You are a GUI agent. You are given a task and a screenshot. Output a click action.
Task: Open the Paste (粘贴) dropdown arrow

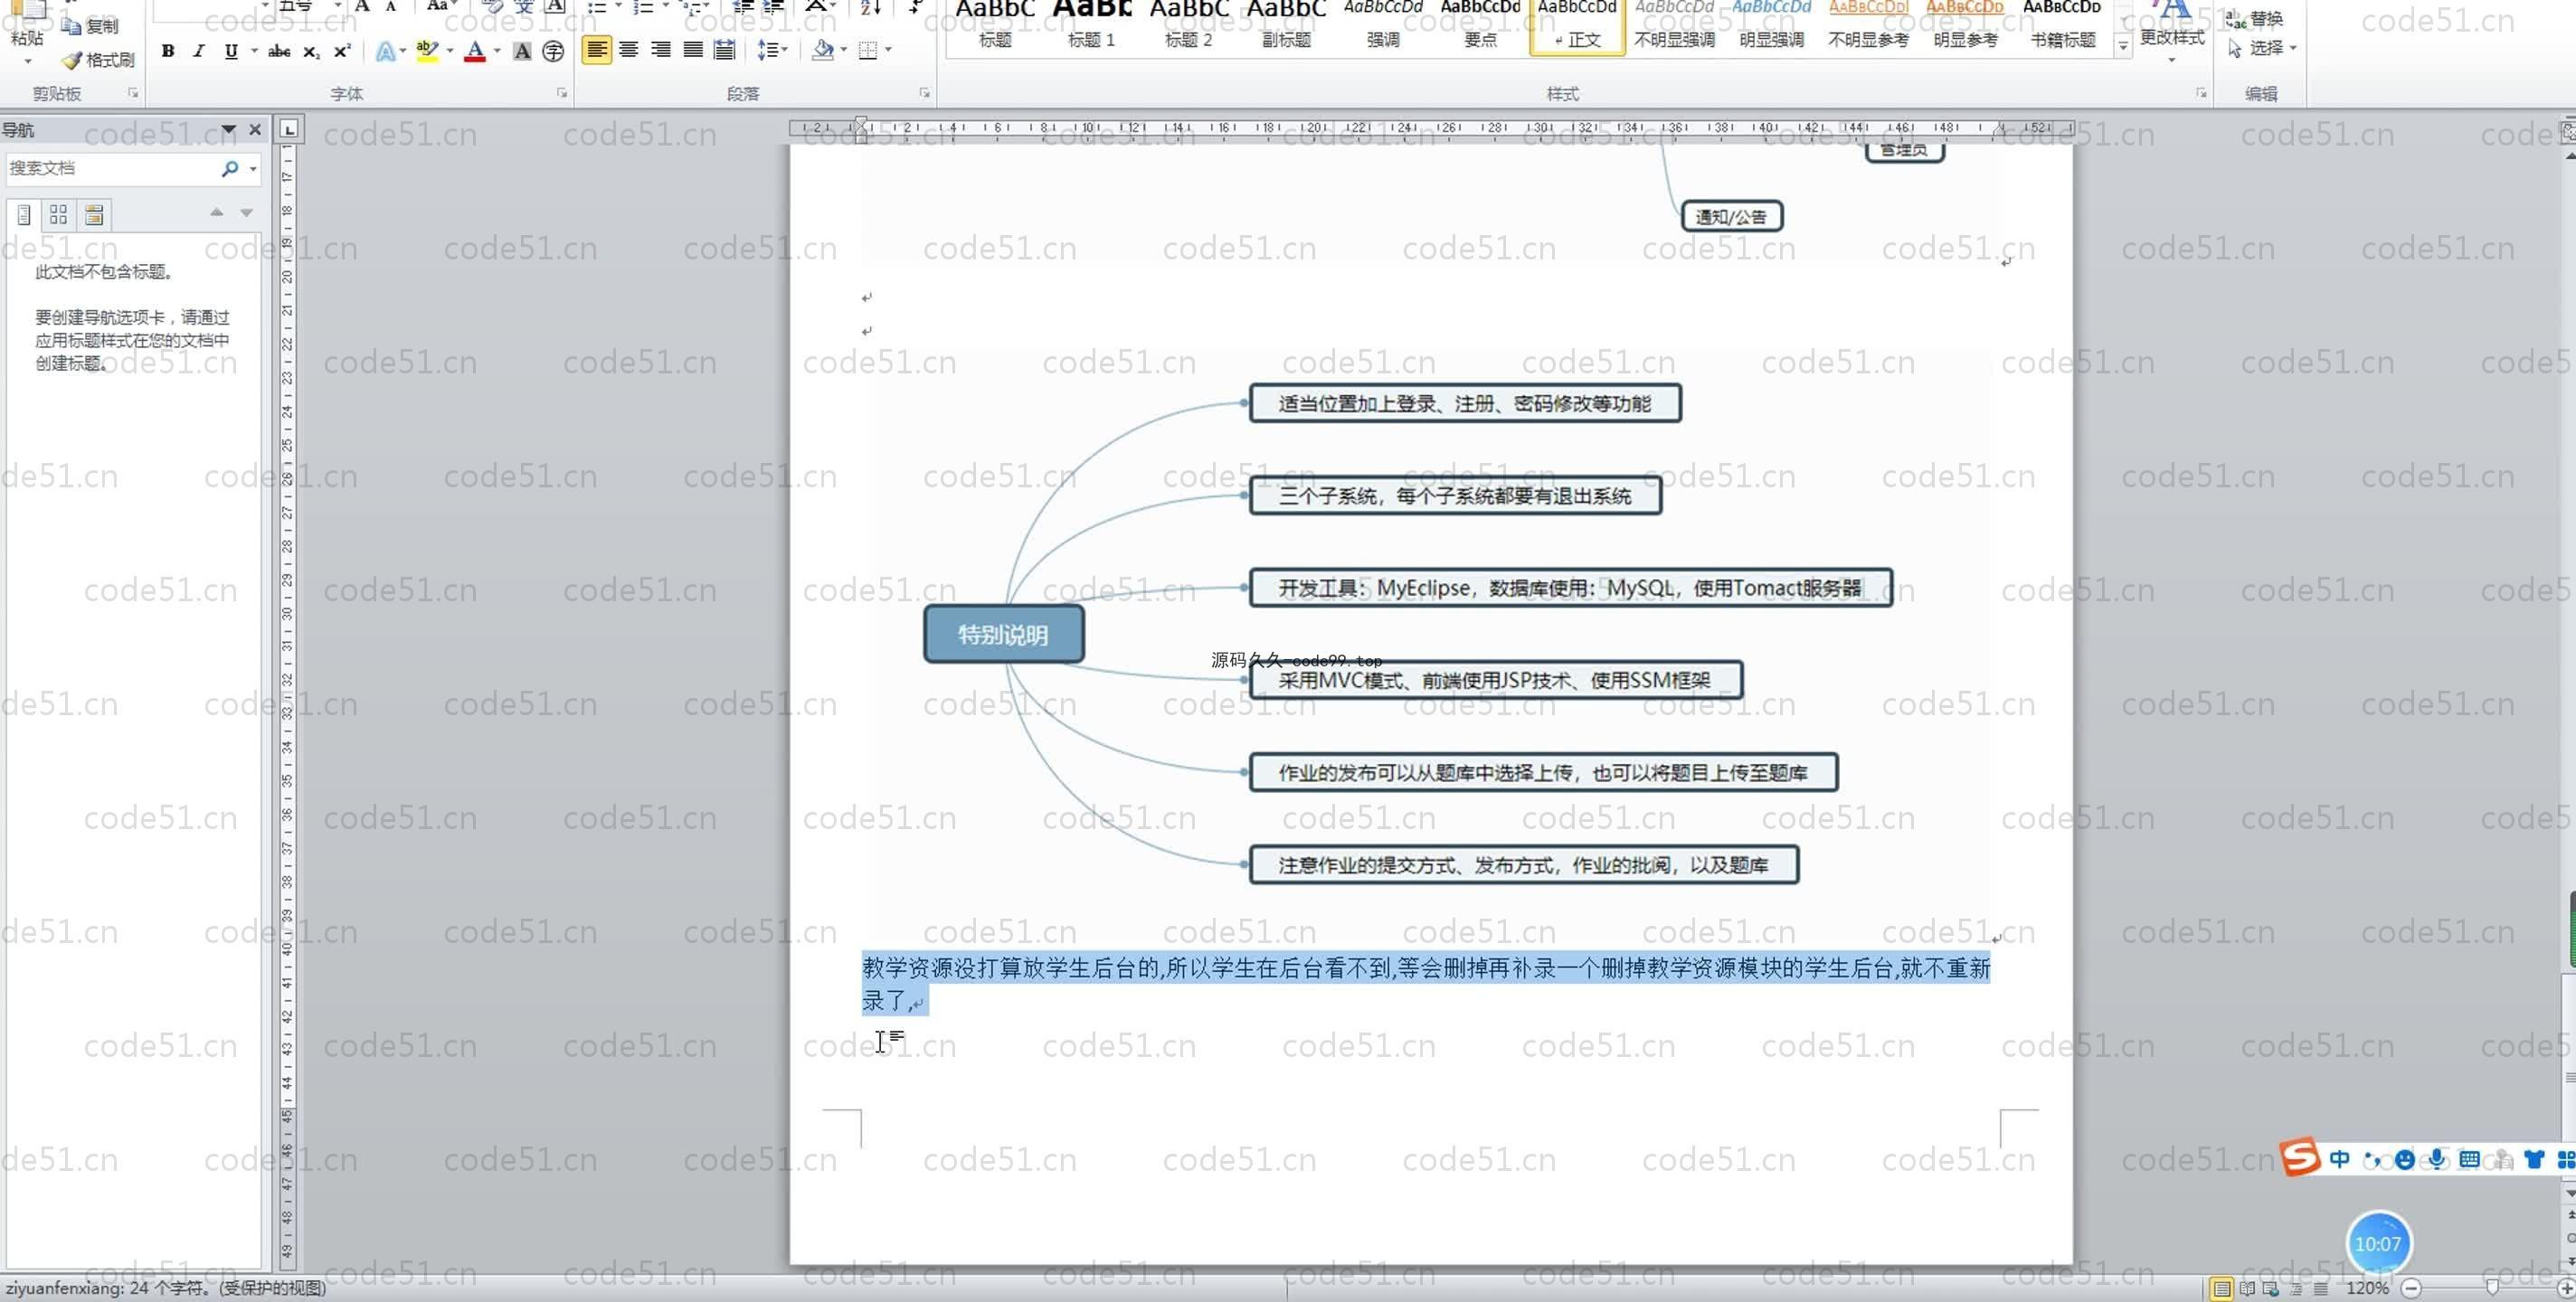(x=27, y=61)
